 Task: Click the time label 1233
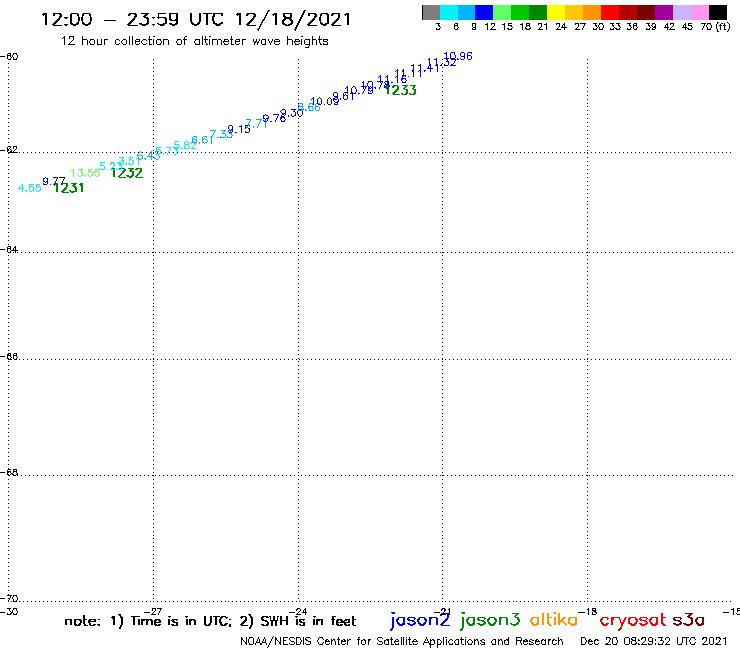click(401, 90)
